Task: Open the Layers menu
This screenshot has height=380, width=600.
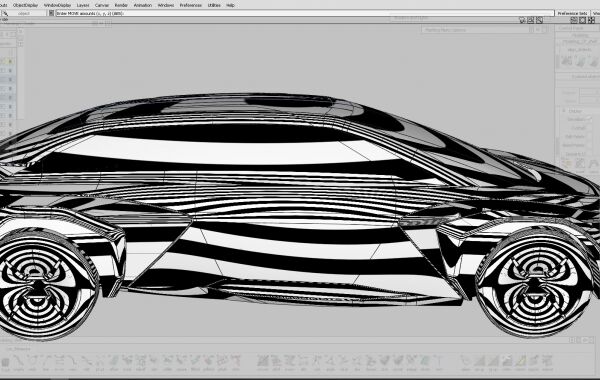Action: [x=83, y=5]
